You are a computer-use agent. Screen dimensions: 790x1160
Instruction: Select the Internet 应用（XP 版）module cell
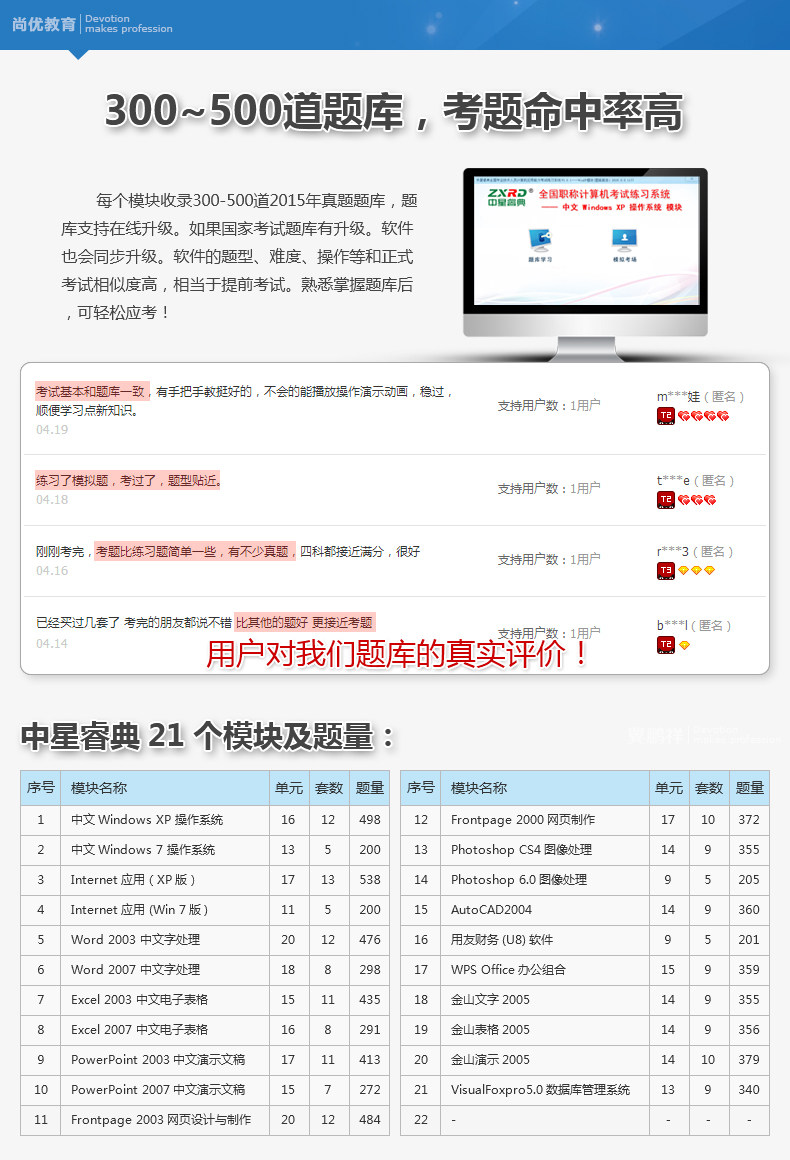coord(165,880)
